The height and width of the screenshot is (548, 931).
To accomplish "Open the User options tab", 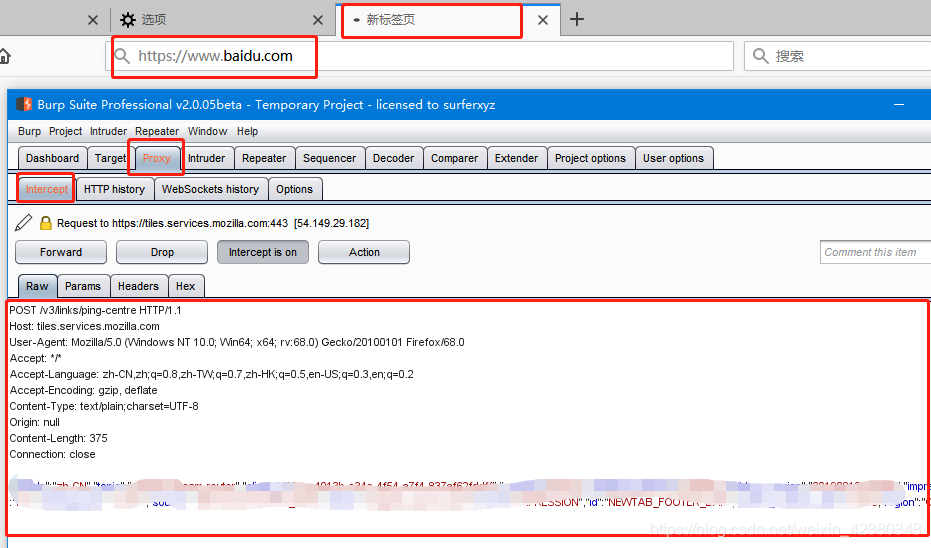I will tap(673, 159).
